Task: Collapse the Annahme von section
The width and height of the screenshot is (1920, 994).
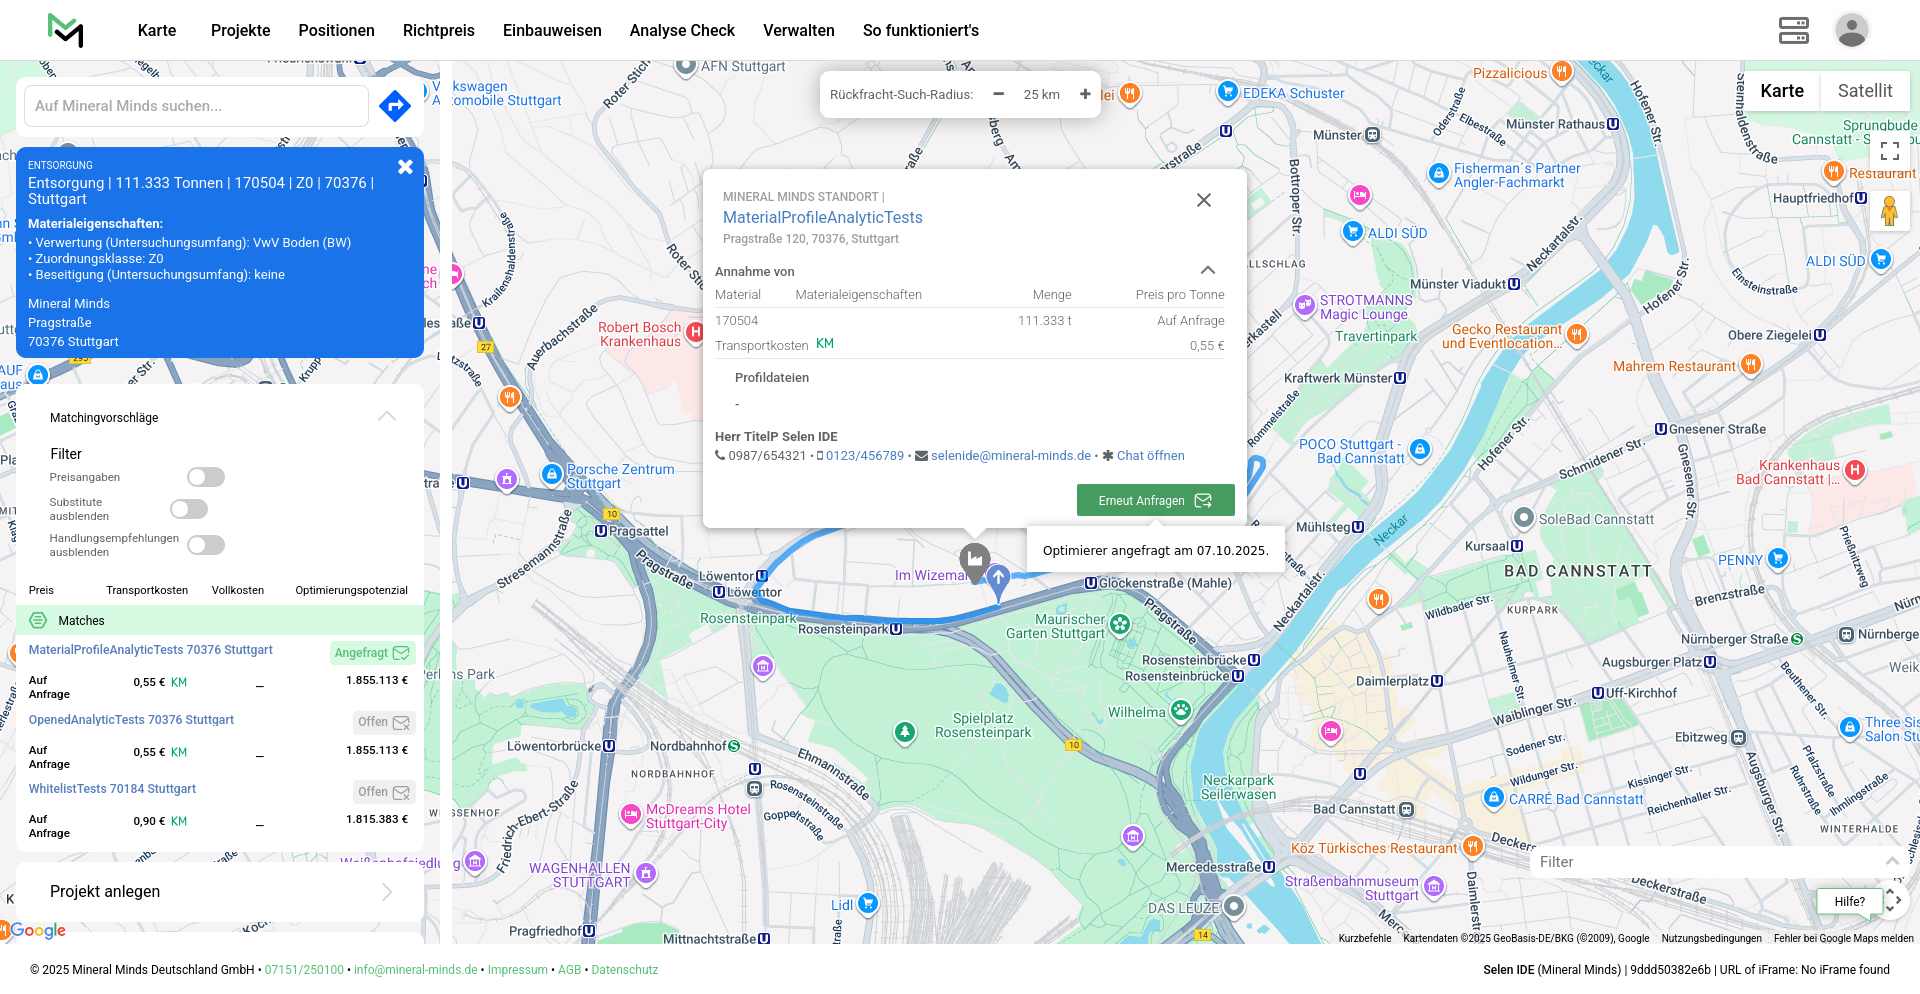Action: (1207, 271)
